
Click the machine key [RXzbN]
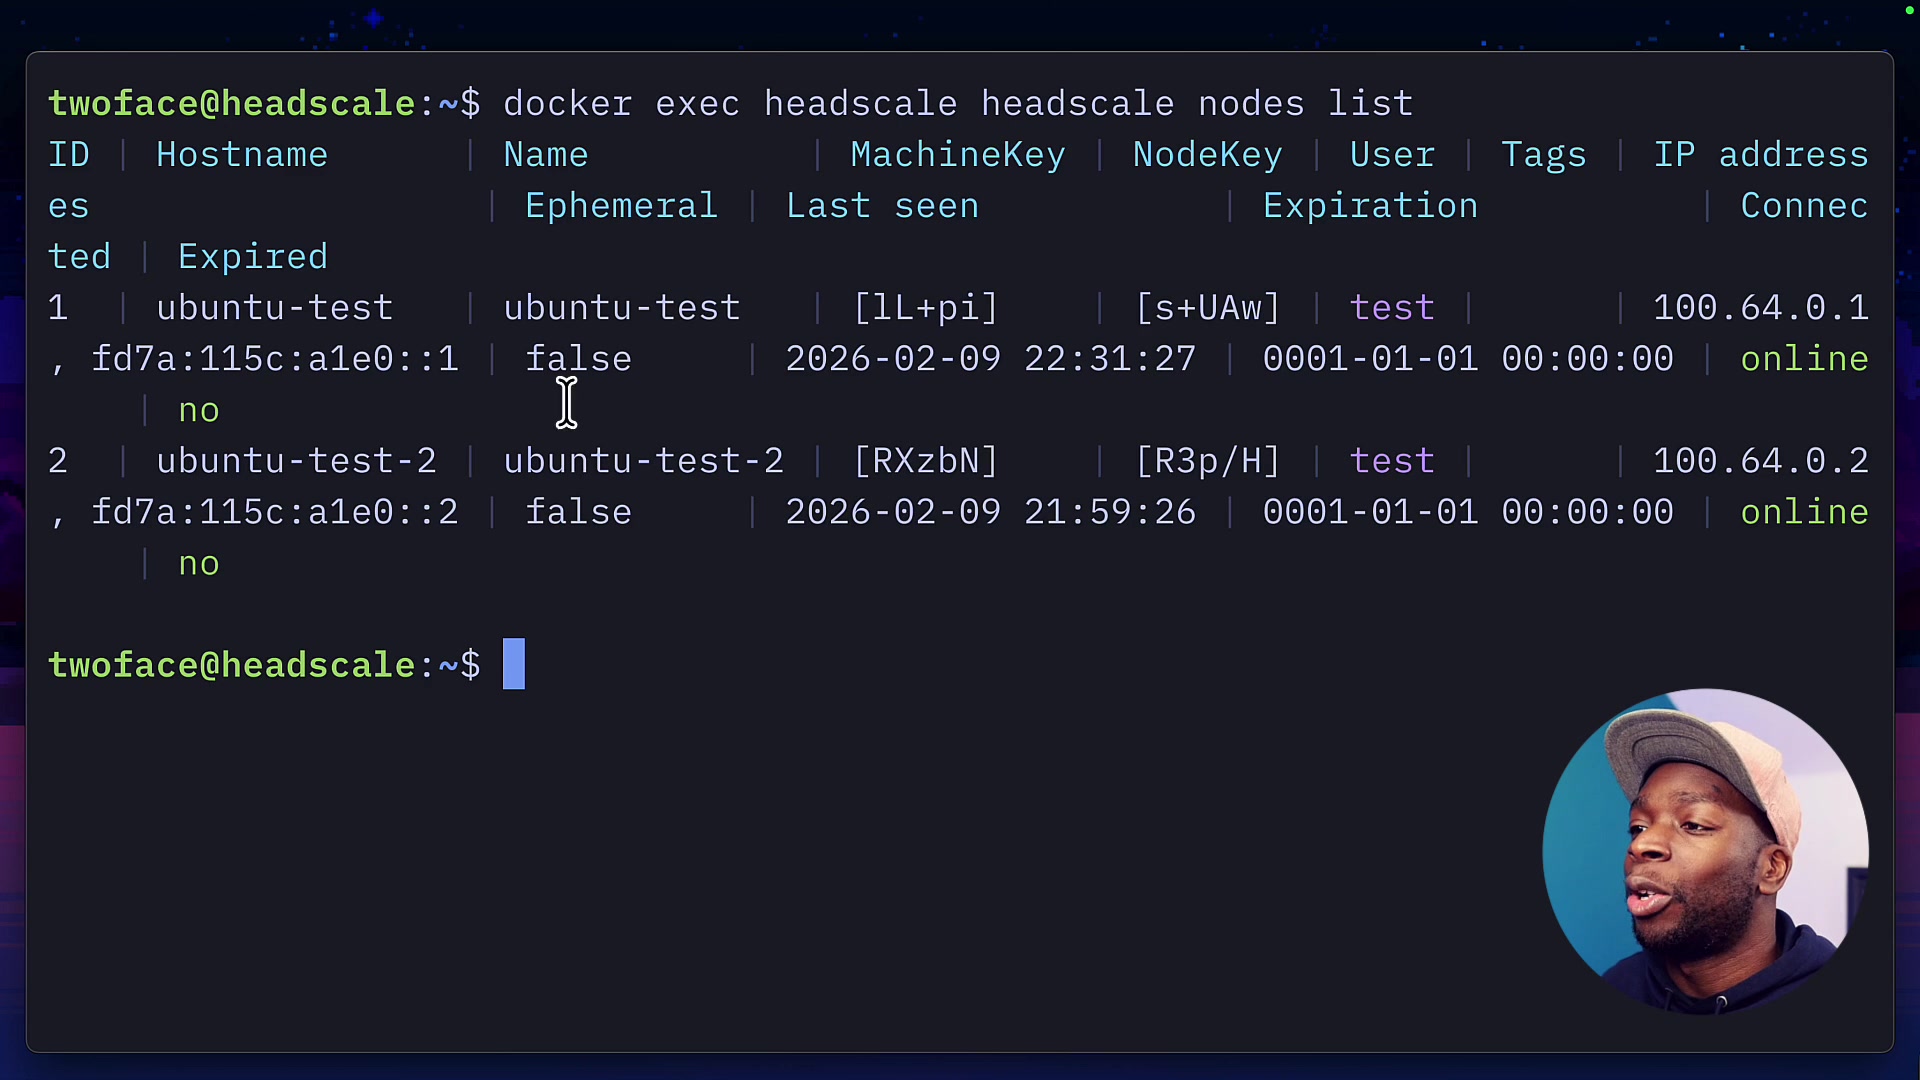click(925, 461)
